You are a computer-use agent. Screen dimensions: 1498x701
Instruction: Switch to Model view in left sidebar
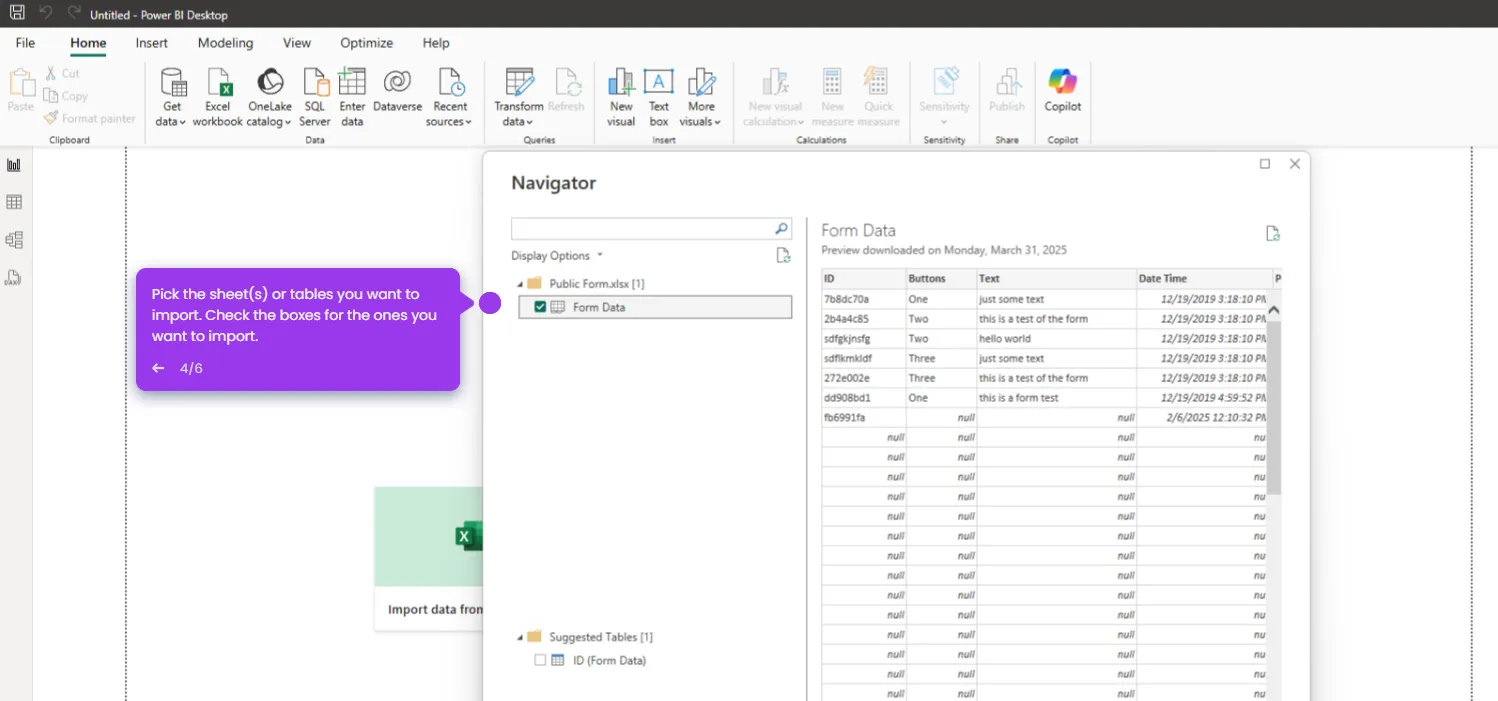click(x=14, y=240)
